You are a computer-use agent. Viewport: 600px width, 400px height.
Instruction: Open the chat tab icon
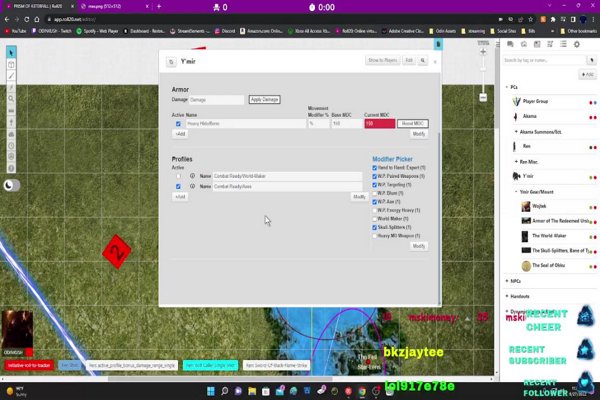(510, 44)
